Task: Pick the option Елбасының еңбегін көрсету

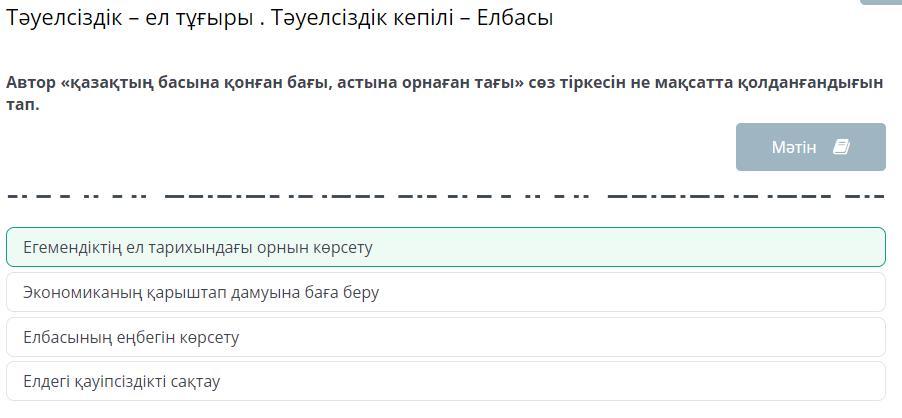Action: pyautogui.click(x=446, y=337)
